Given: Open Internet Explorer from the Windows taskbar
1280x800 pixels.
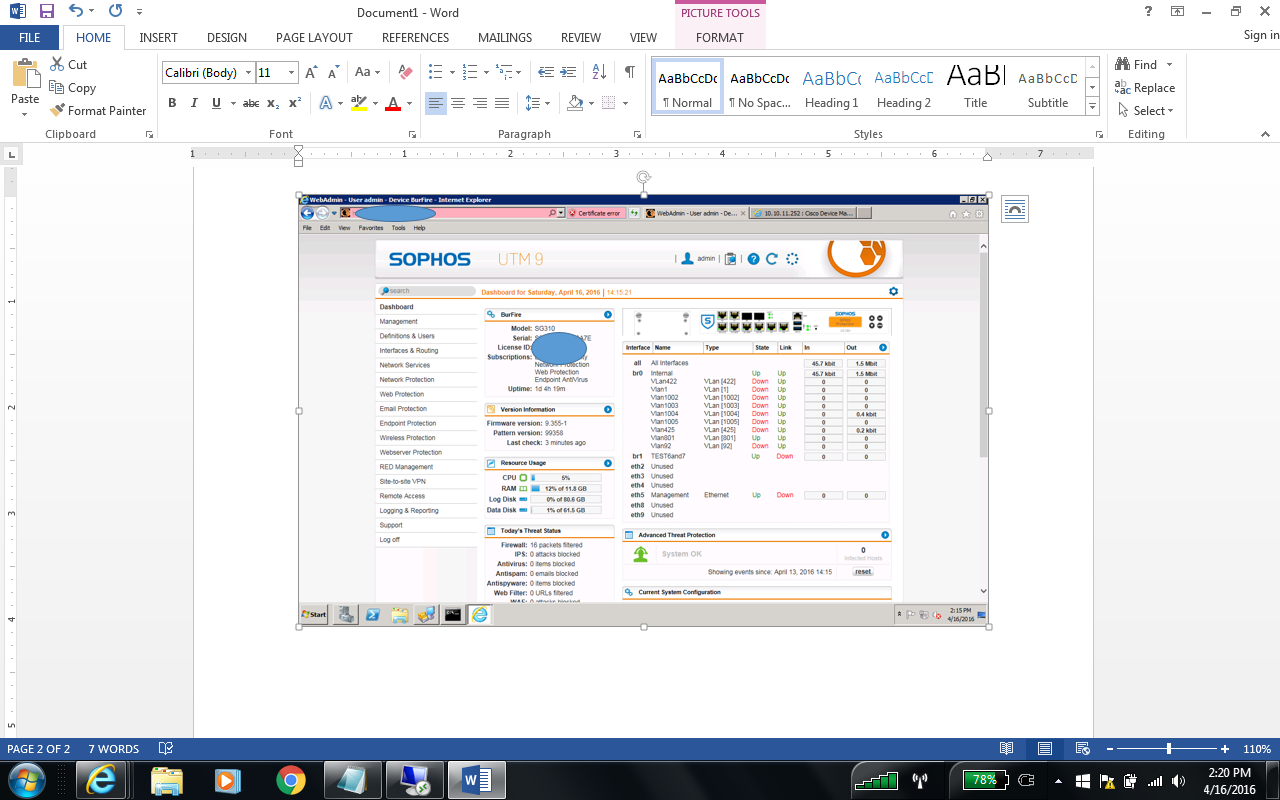Looking at the screenshot, I should point(101,780).
